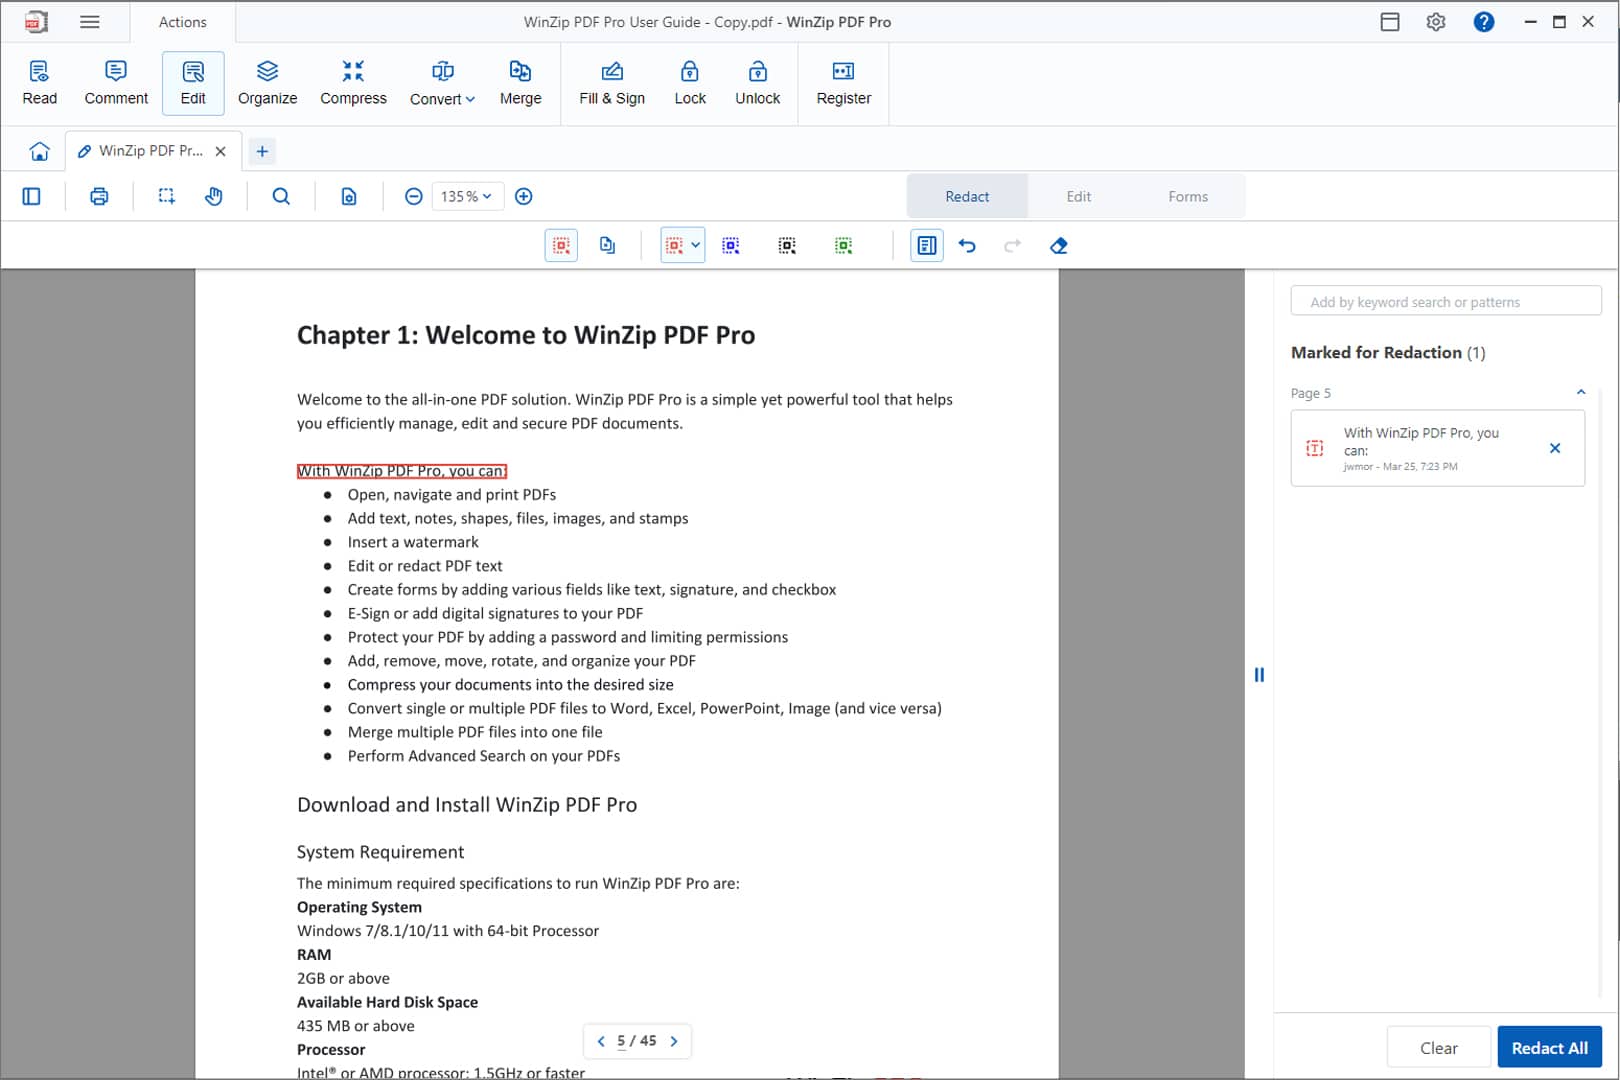Open the Compress tool
The height and width of the screenshot is (1080, 1620).
point(353,83)
